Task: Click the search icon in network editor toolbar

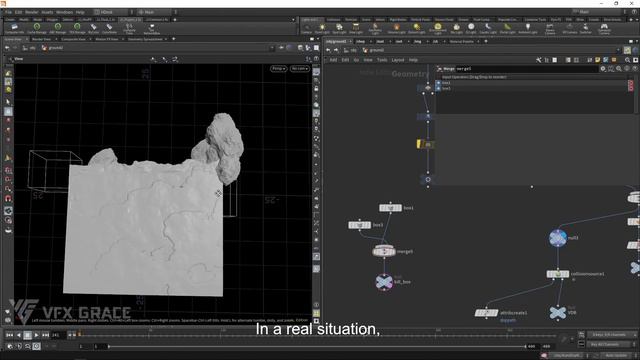Action: pyautogui.click(x=627, y=60)
